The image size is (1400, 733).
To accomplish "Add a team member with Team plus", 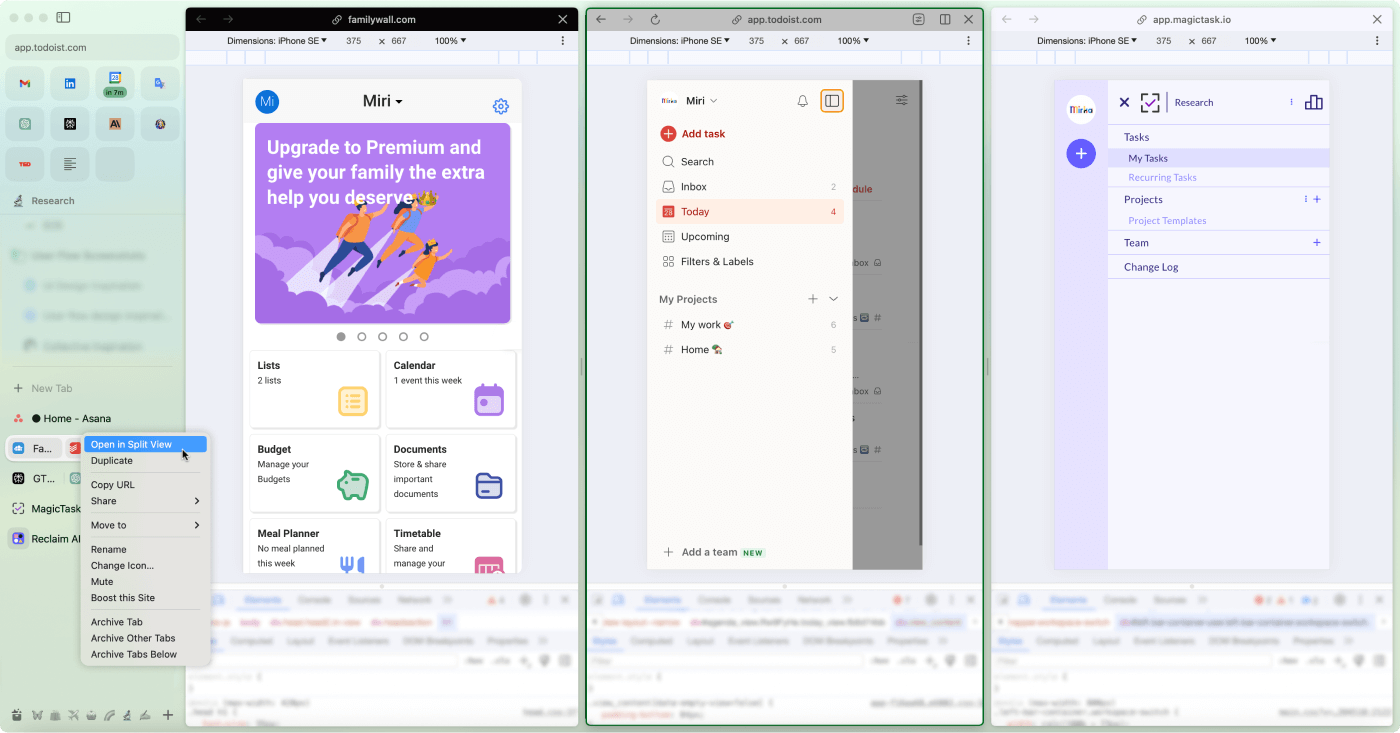I will click(1317, 242).
